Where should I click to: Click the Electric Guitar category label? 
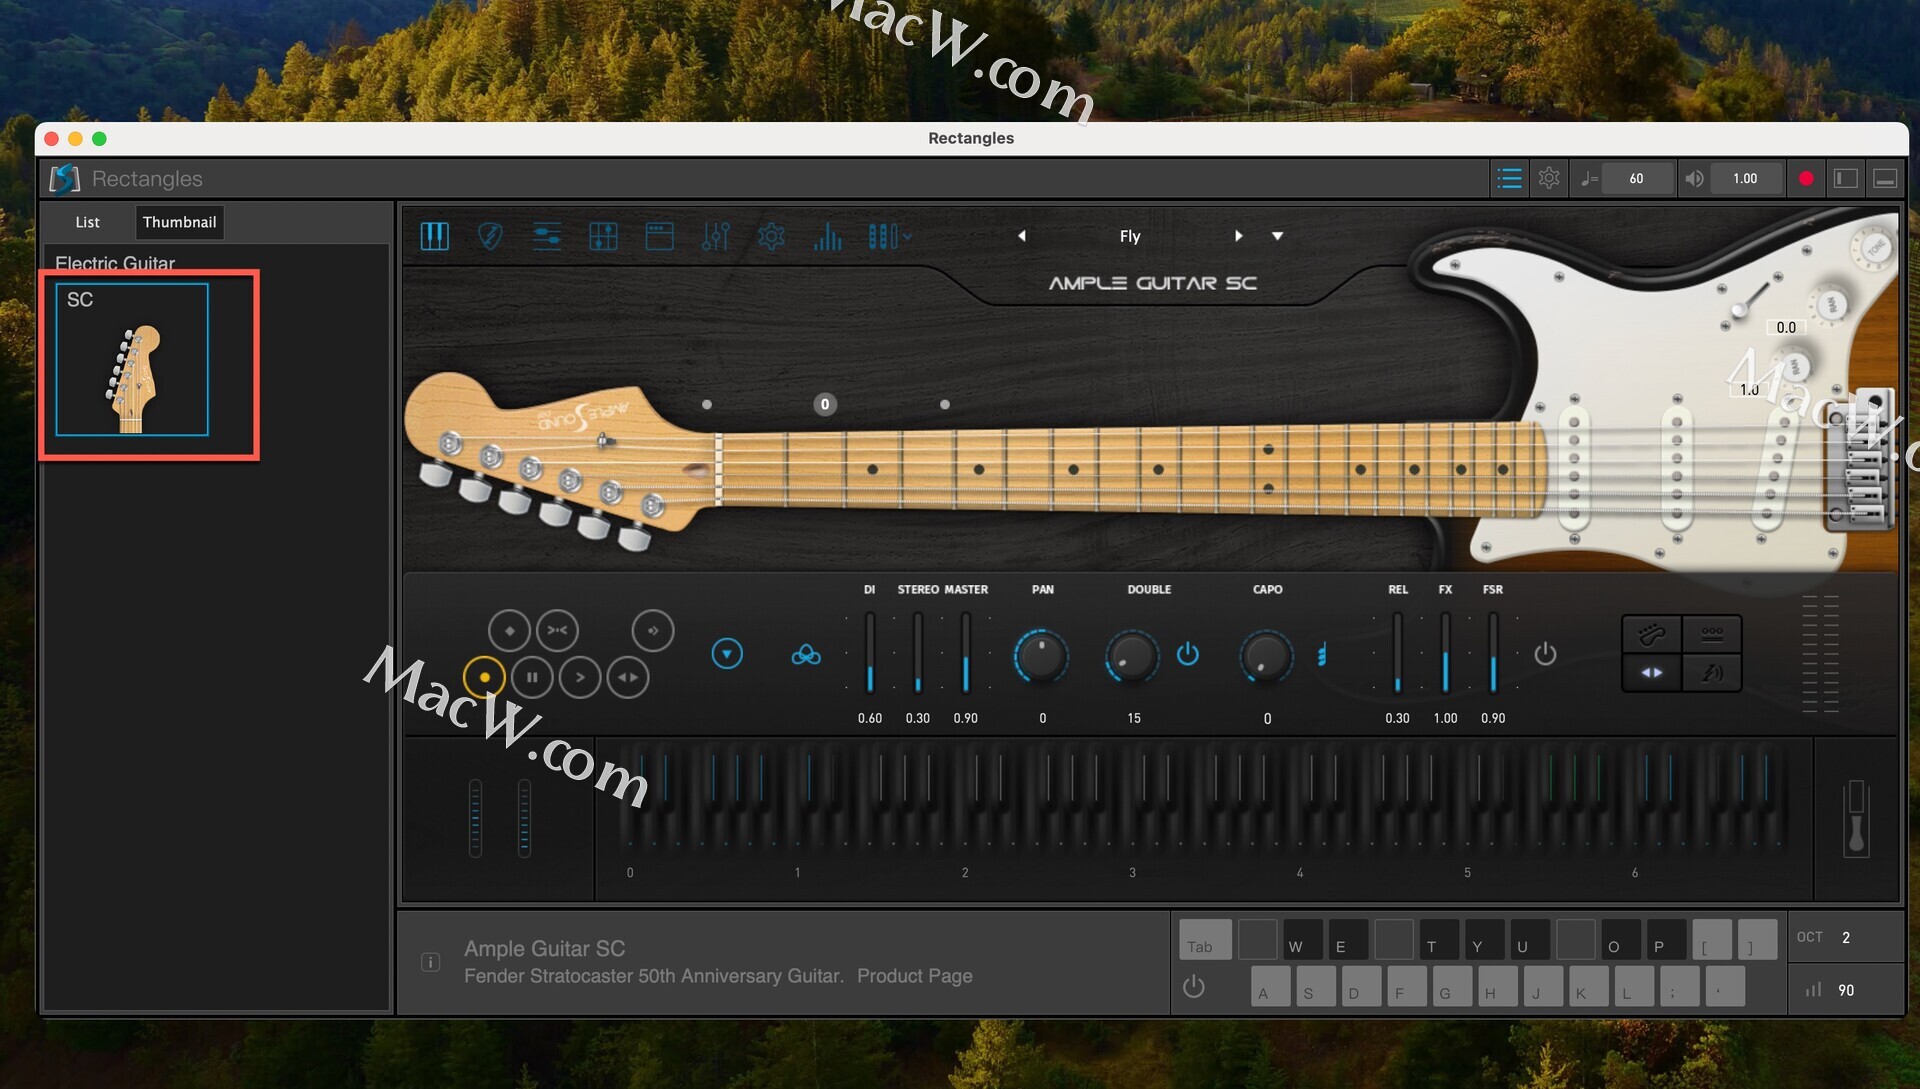pyautogui.click(x=115, y=263)
